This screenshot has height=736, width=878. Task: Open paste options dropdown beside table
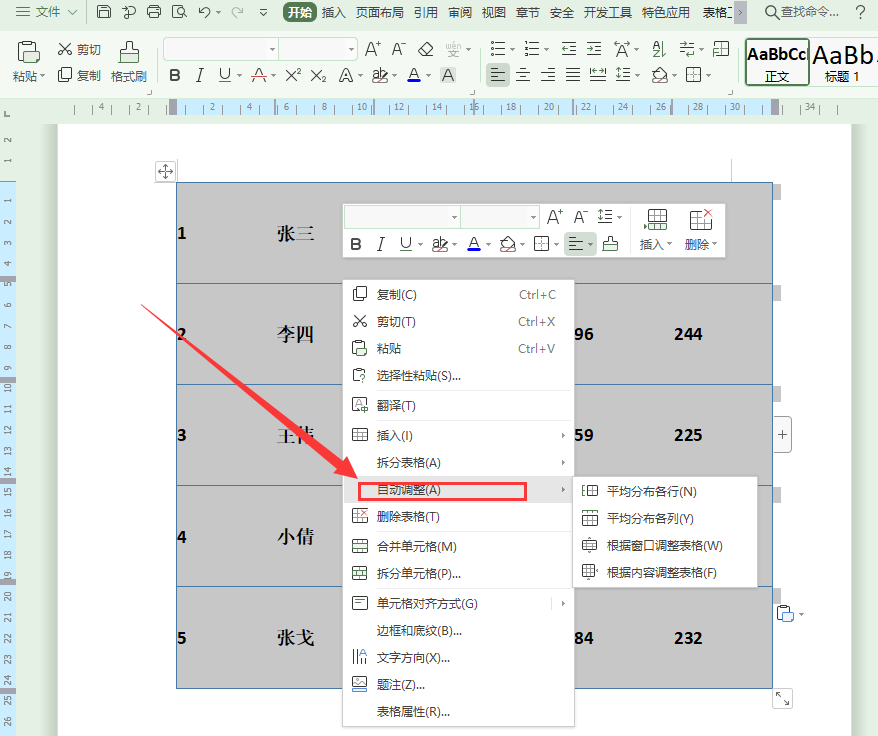(801, 614)
